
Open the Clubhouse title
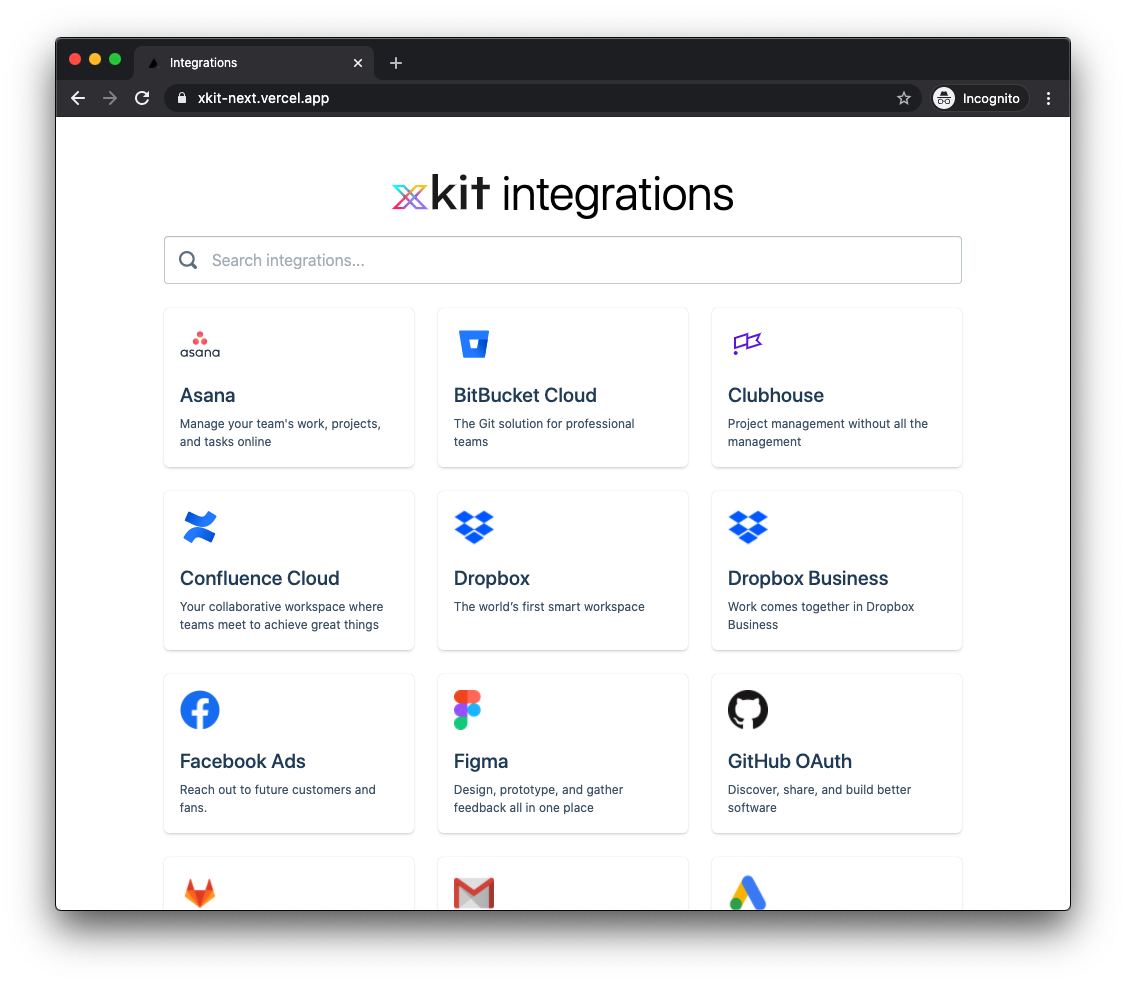click(776, 396)
